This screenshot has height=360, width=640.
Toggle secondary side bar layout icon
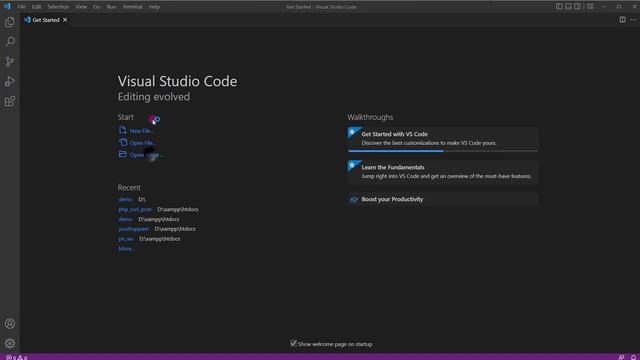(x=577, y=7)
